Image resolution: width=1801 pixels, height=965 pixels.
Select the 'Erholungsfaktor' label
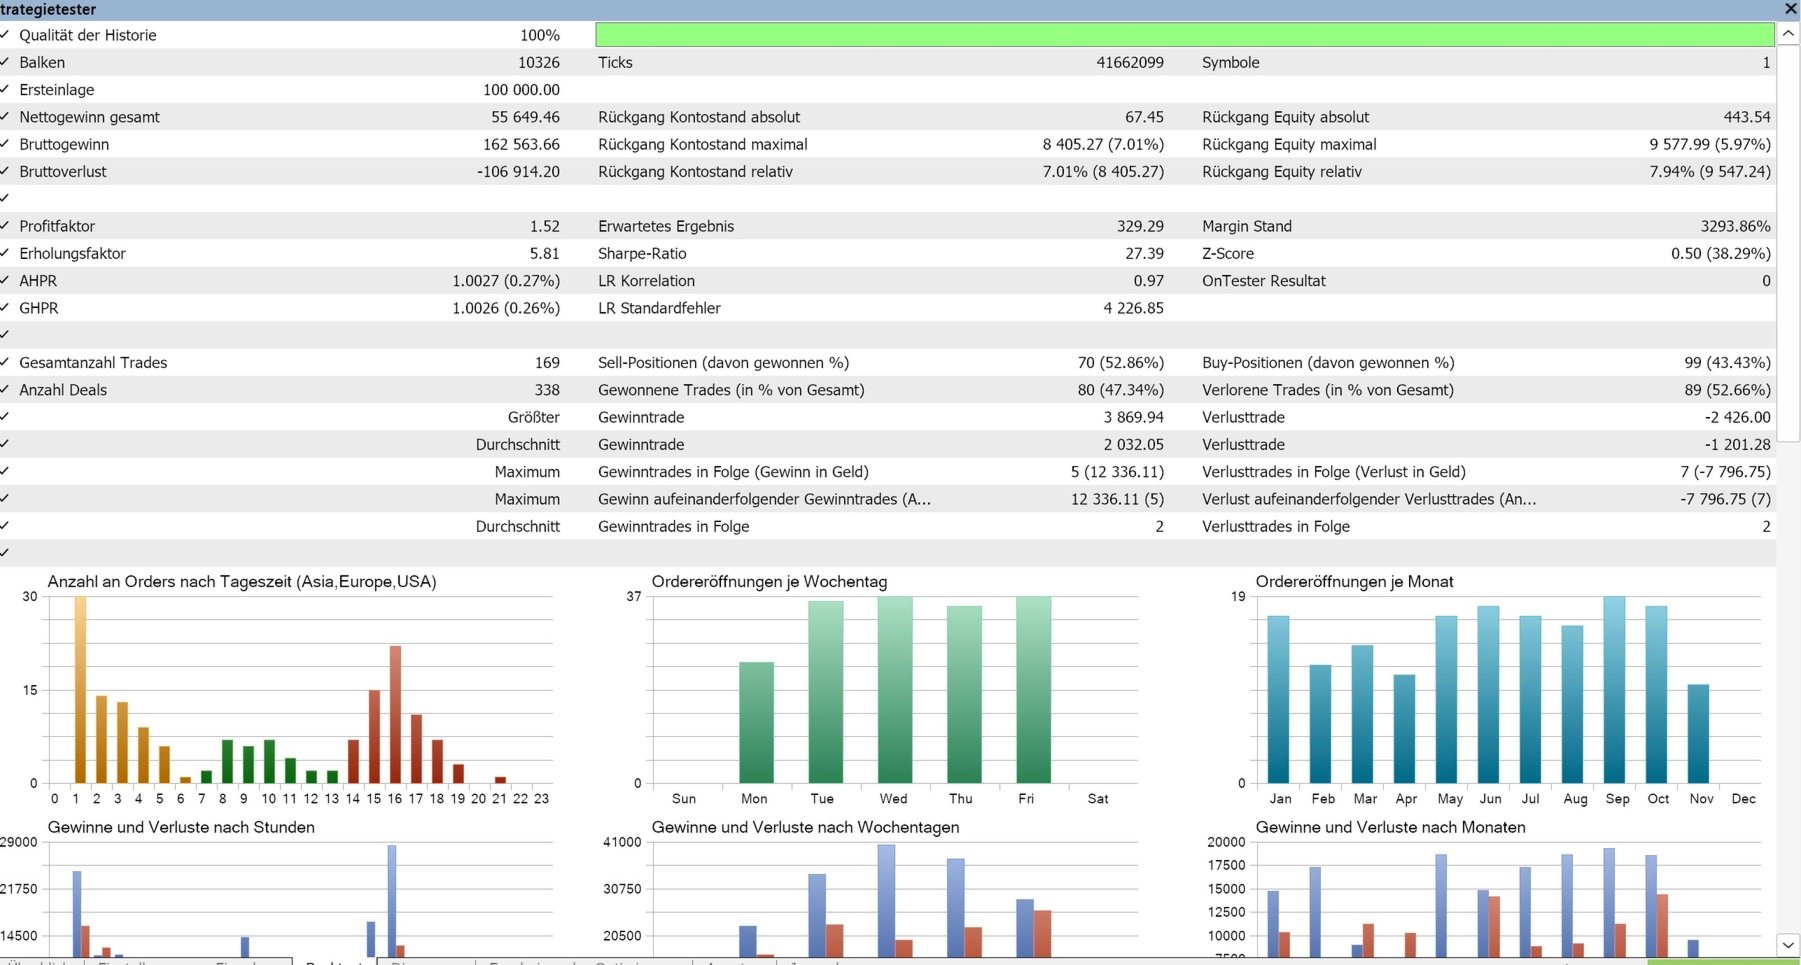[x=72, y=254]
